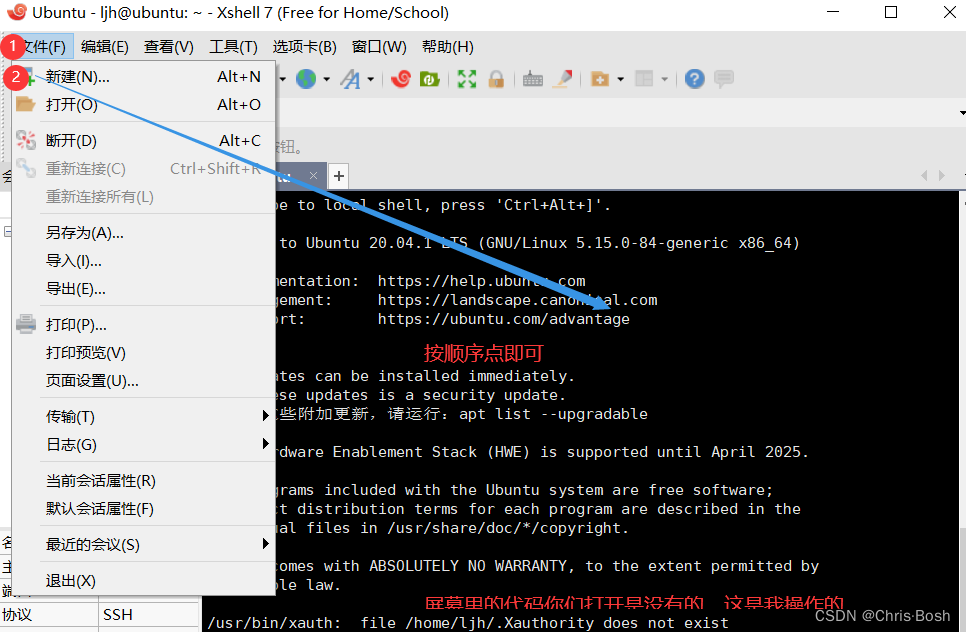Click tab scroll left arrow

(924, 176)
